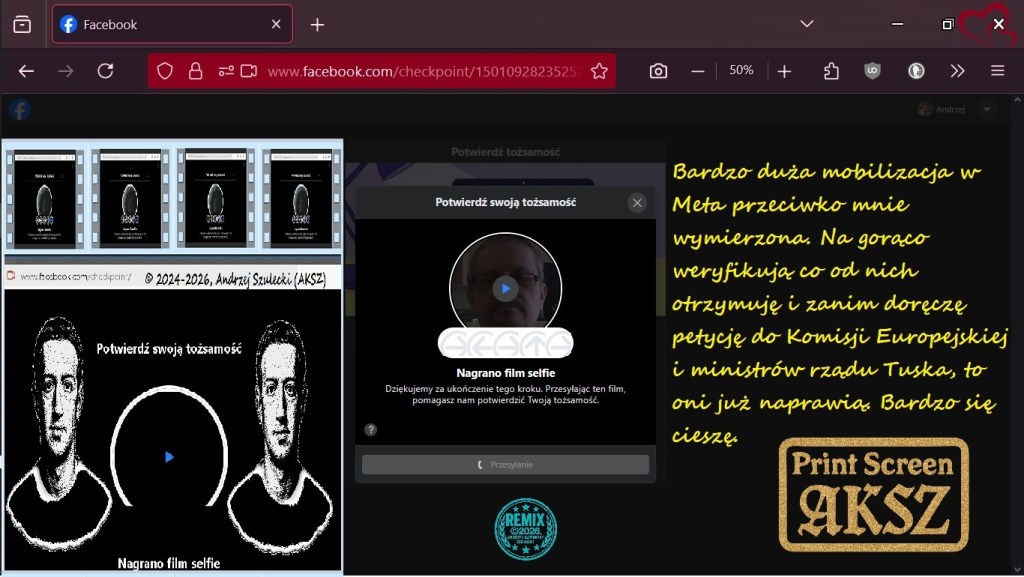Open the Extensions puzzle icon
The image size is (1024, 577).
pyautogui.click(x=831, y=71)
